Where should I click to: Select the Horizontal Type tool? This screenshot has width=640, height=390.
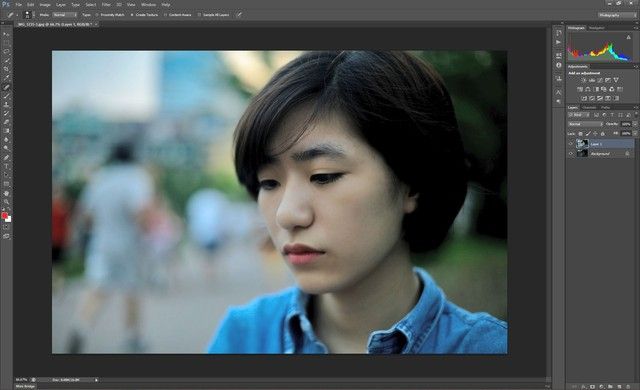6,166
